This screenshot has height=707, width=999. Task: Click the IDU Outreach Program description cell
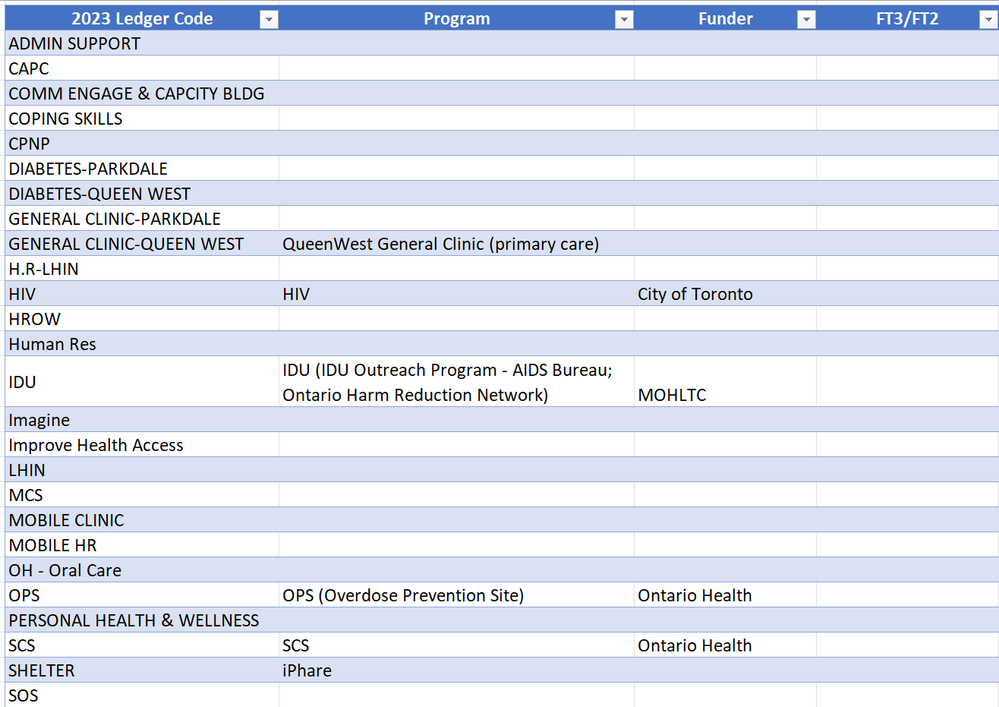pyautogui.click(x=457, y=382)
